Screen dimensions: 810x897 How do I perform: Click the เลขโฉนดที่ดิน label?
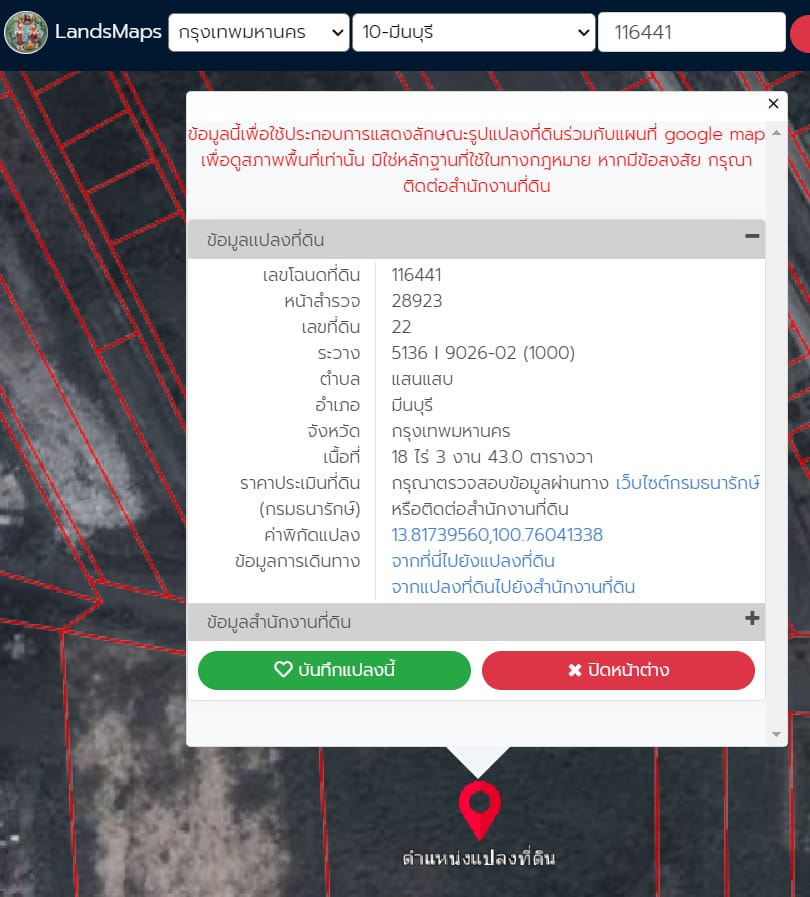pos(312,275)
